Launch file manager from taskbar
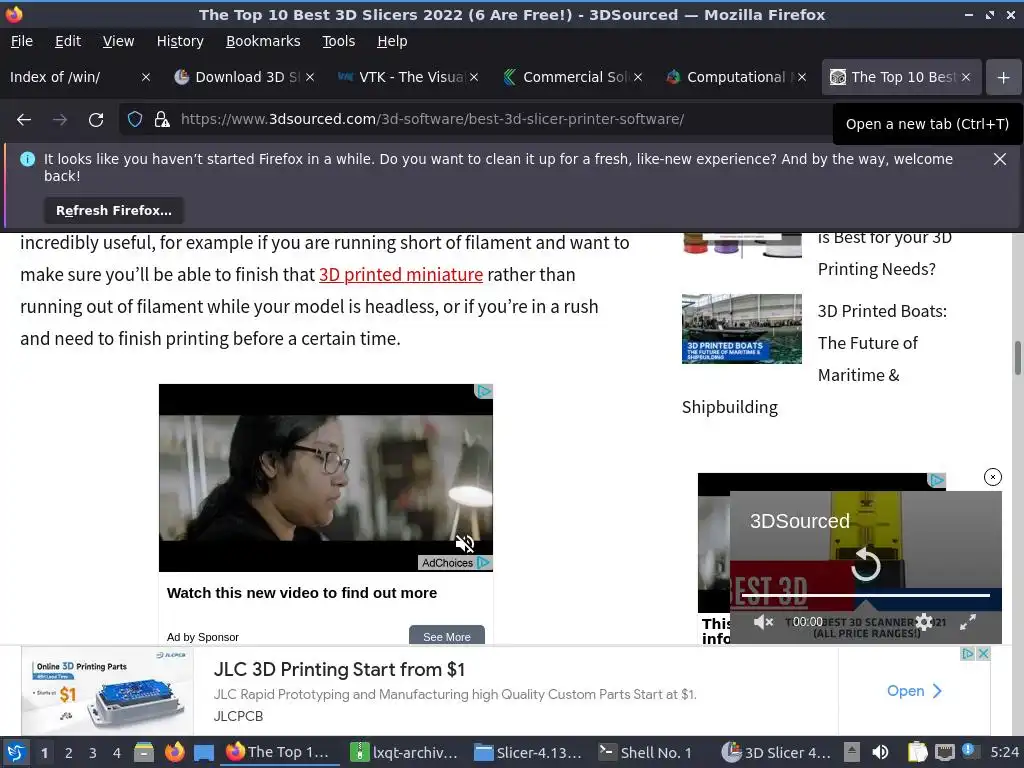Screen dimensions: 1024x768 [144, 752]
